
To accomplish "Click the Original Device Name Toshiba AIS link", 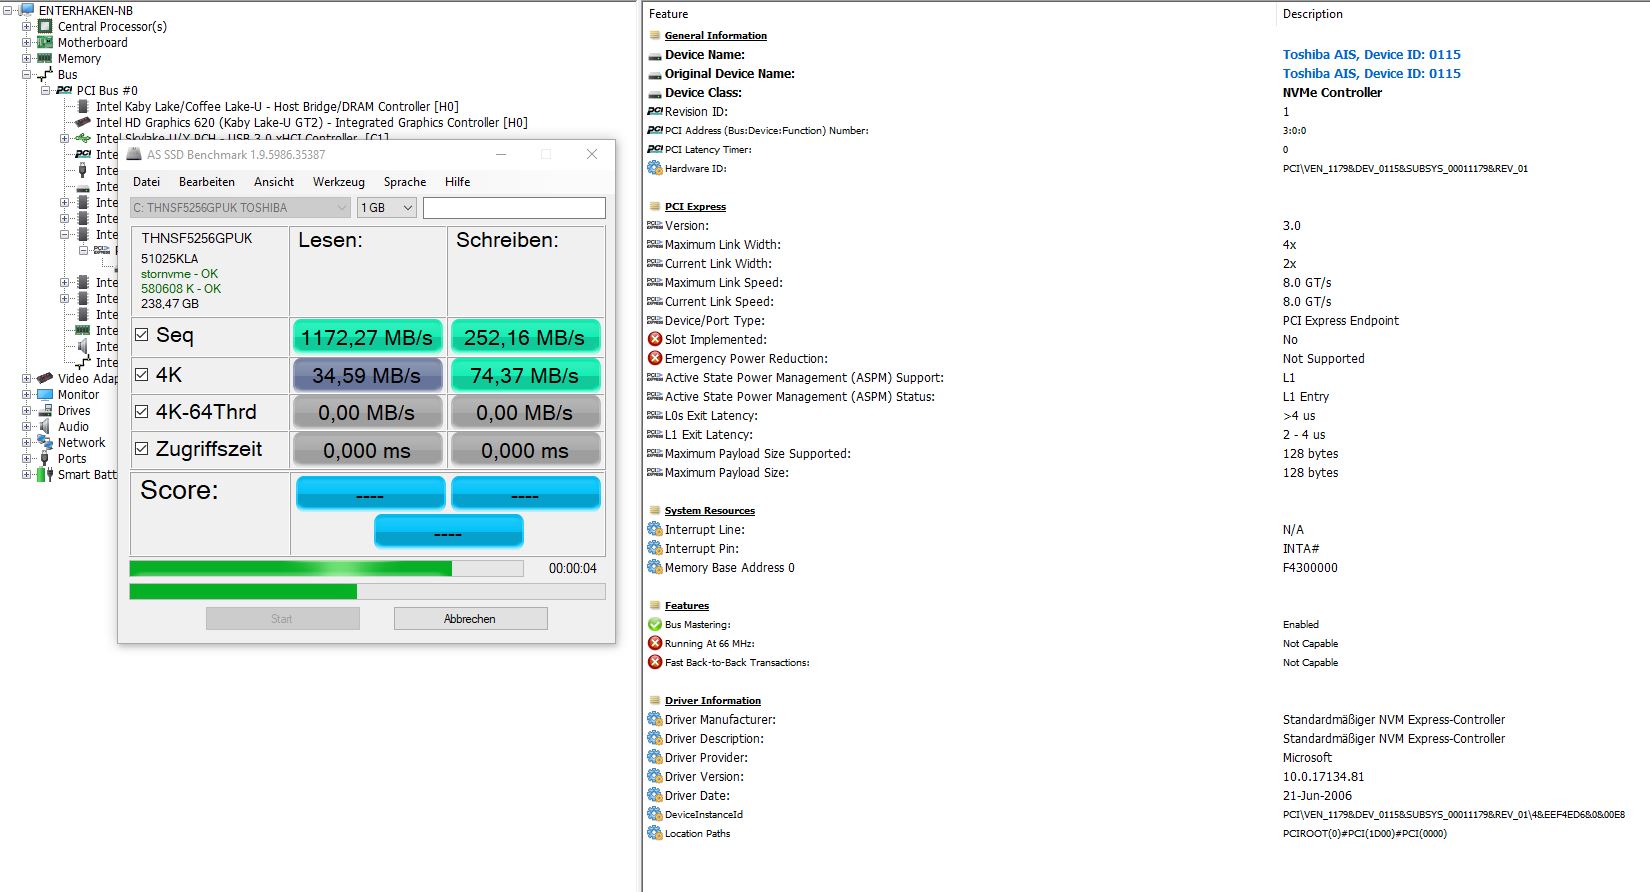I will pyautogui.click(x=1371, y=73).
